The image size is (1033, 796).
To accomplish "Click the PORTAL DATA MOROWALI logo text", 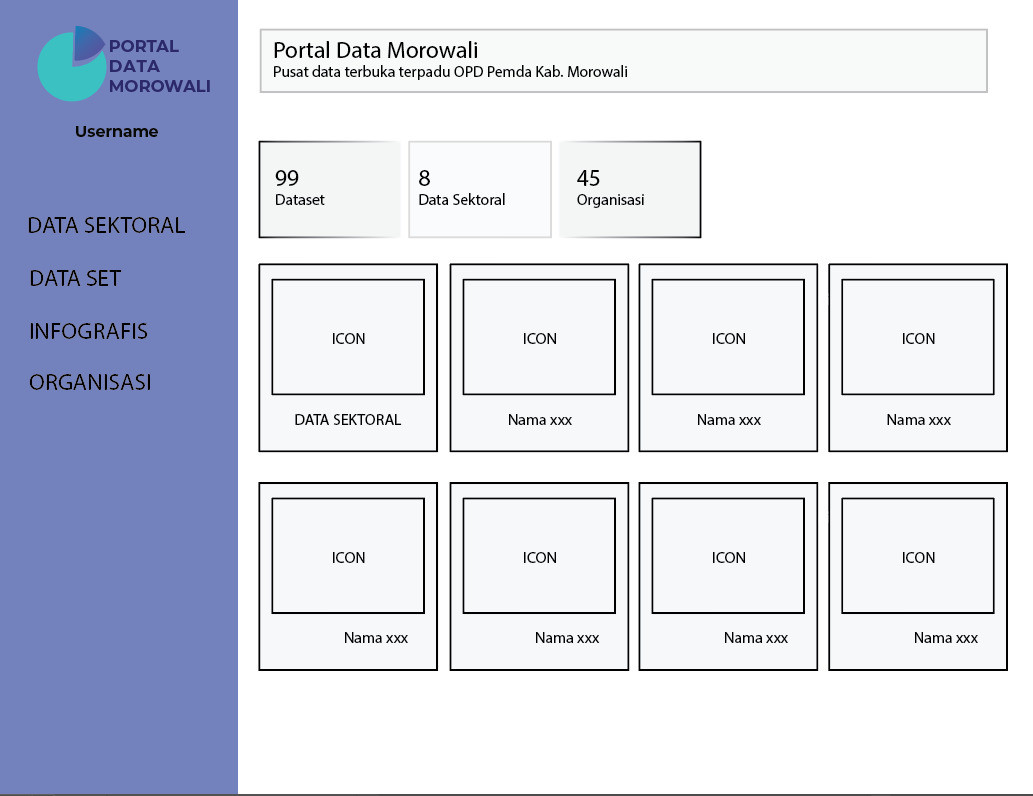I will click(159, 66).
